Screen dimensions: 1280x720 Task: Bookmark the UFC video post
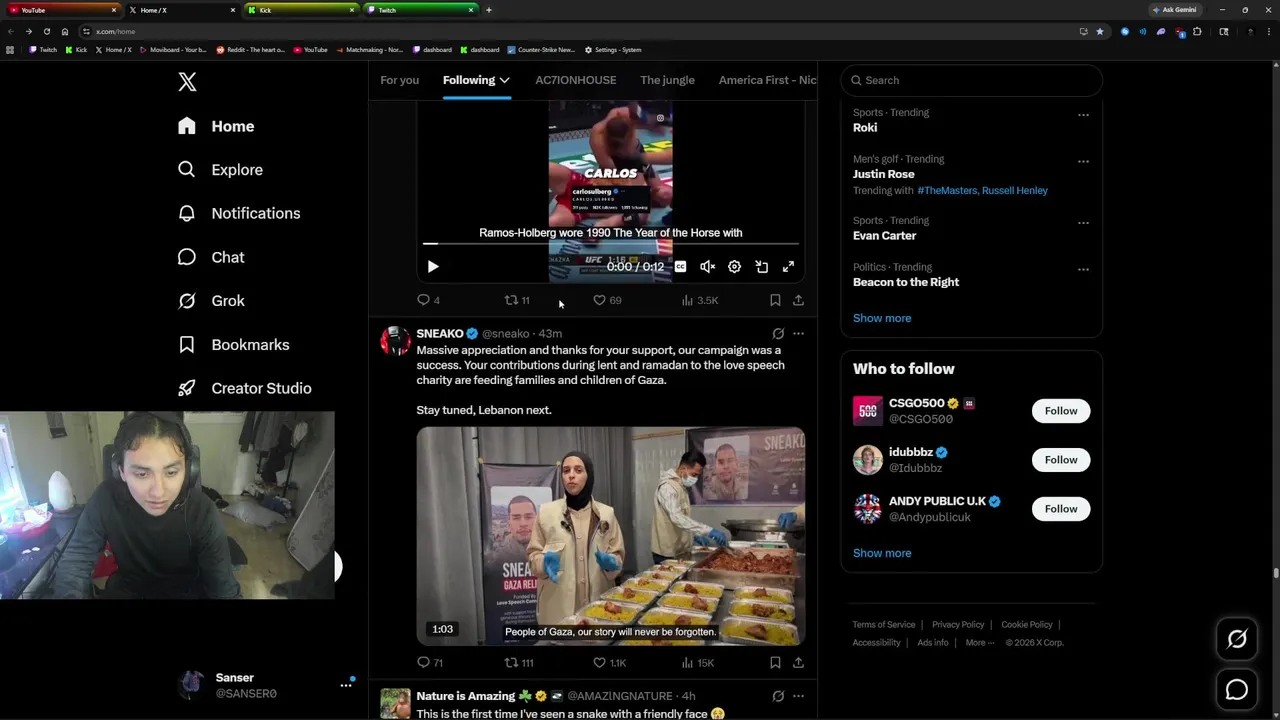point(775,300)
